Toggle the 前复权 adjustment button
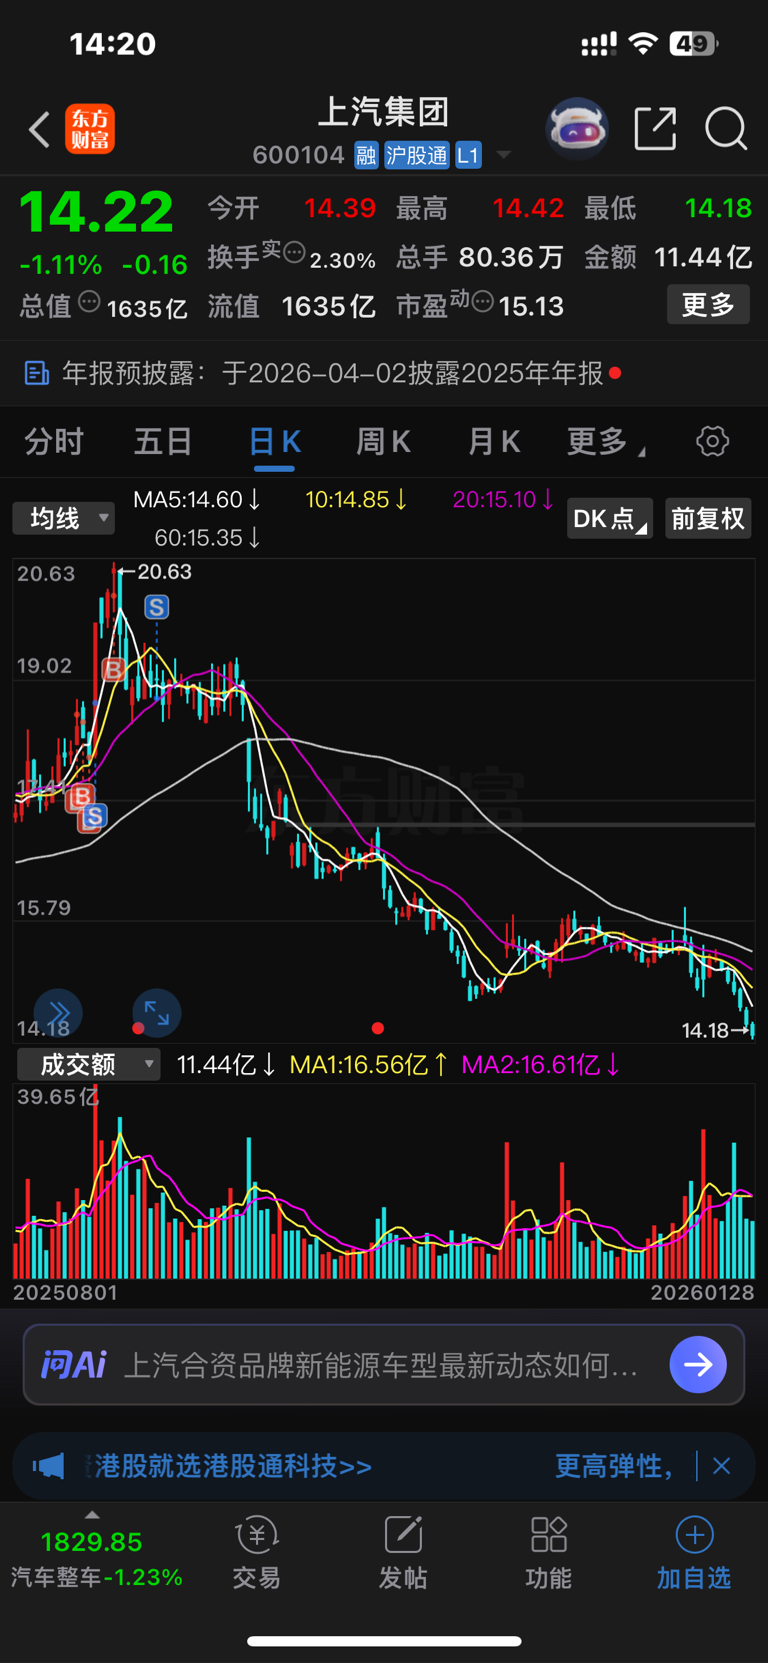The height and width of the screenshot is (1663, 768). (708, 518)
